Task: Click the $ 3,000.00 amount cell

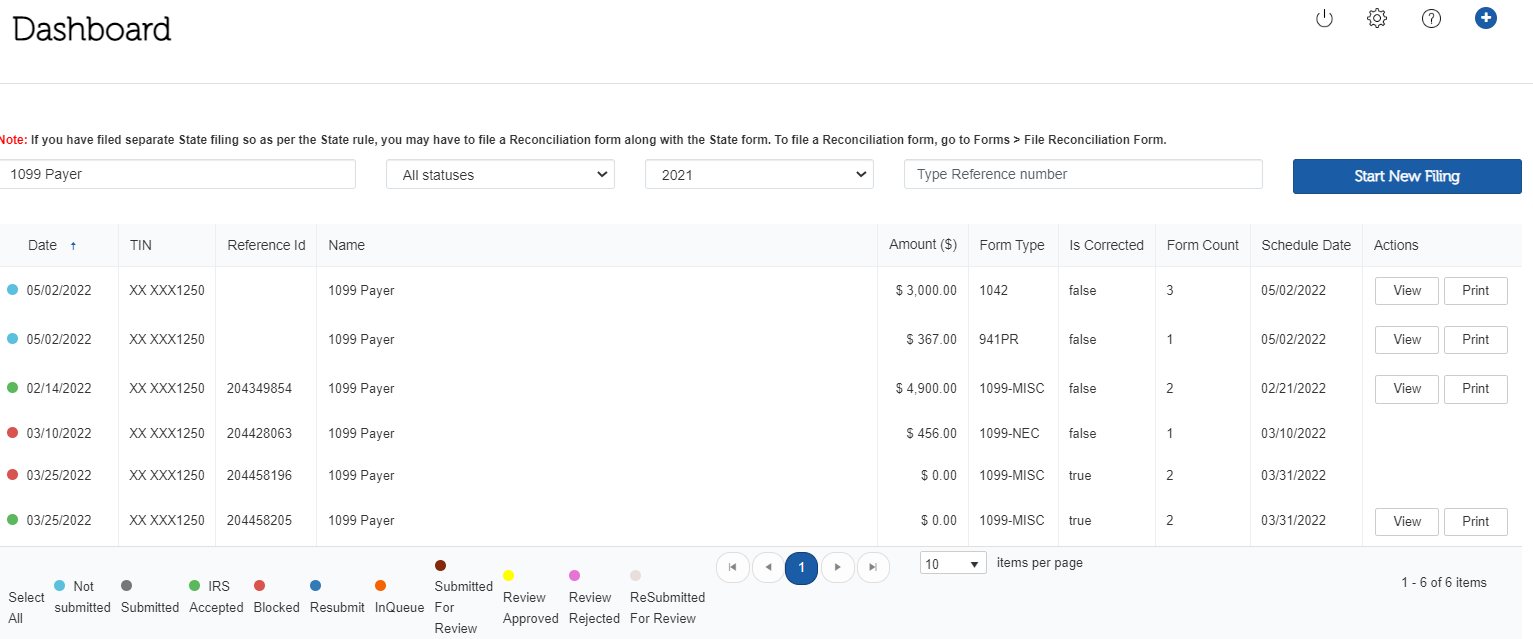Action: [x=926, y=291]
